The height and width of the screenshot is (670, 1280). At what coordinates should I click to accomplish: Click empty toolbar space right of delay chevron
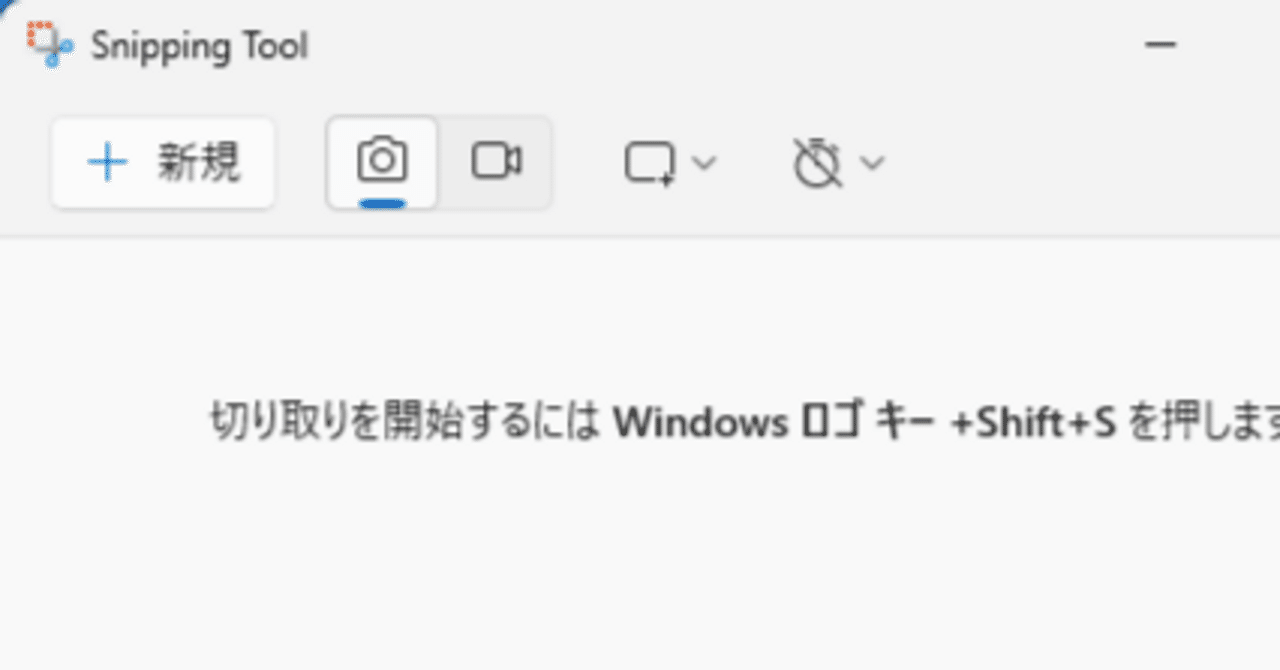click(1080, 163)
